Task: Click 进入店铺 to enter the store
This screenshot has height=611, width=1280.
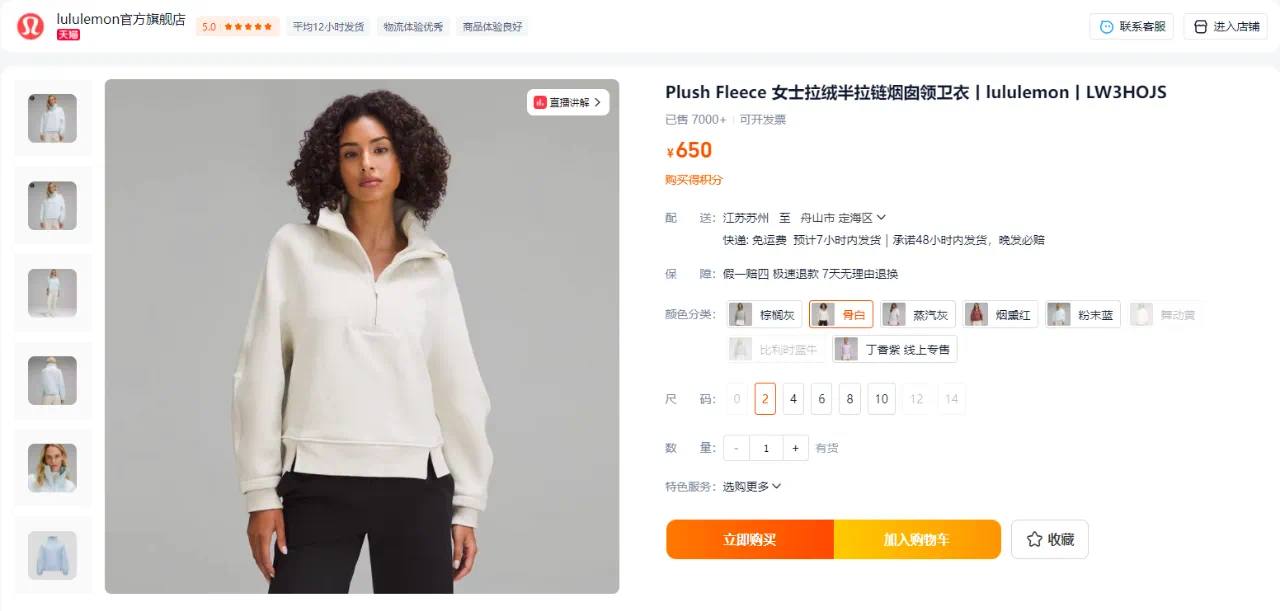Action: tap(1226, 27)
